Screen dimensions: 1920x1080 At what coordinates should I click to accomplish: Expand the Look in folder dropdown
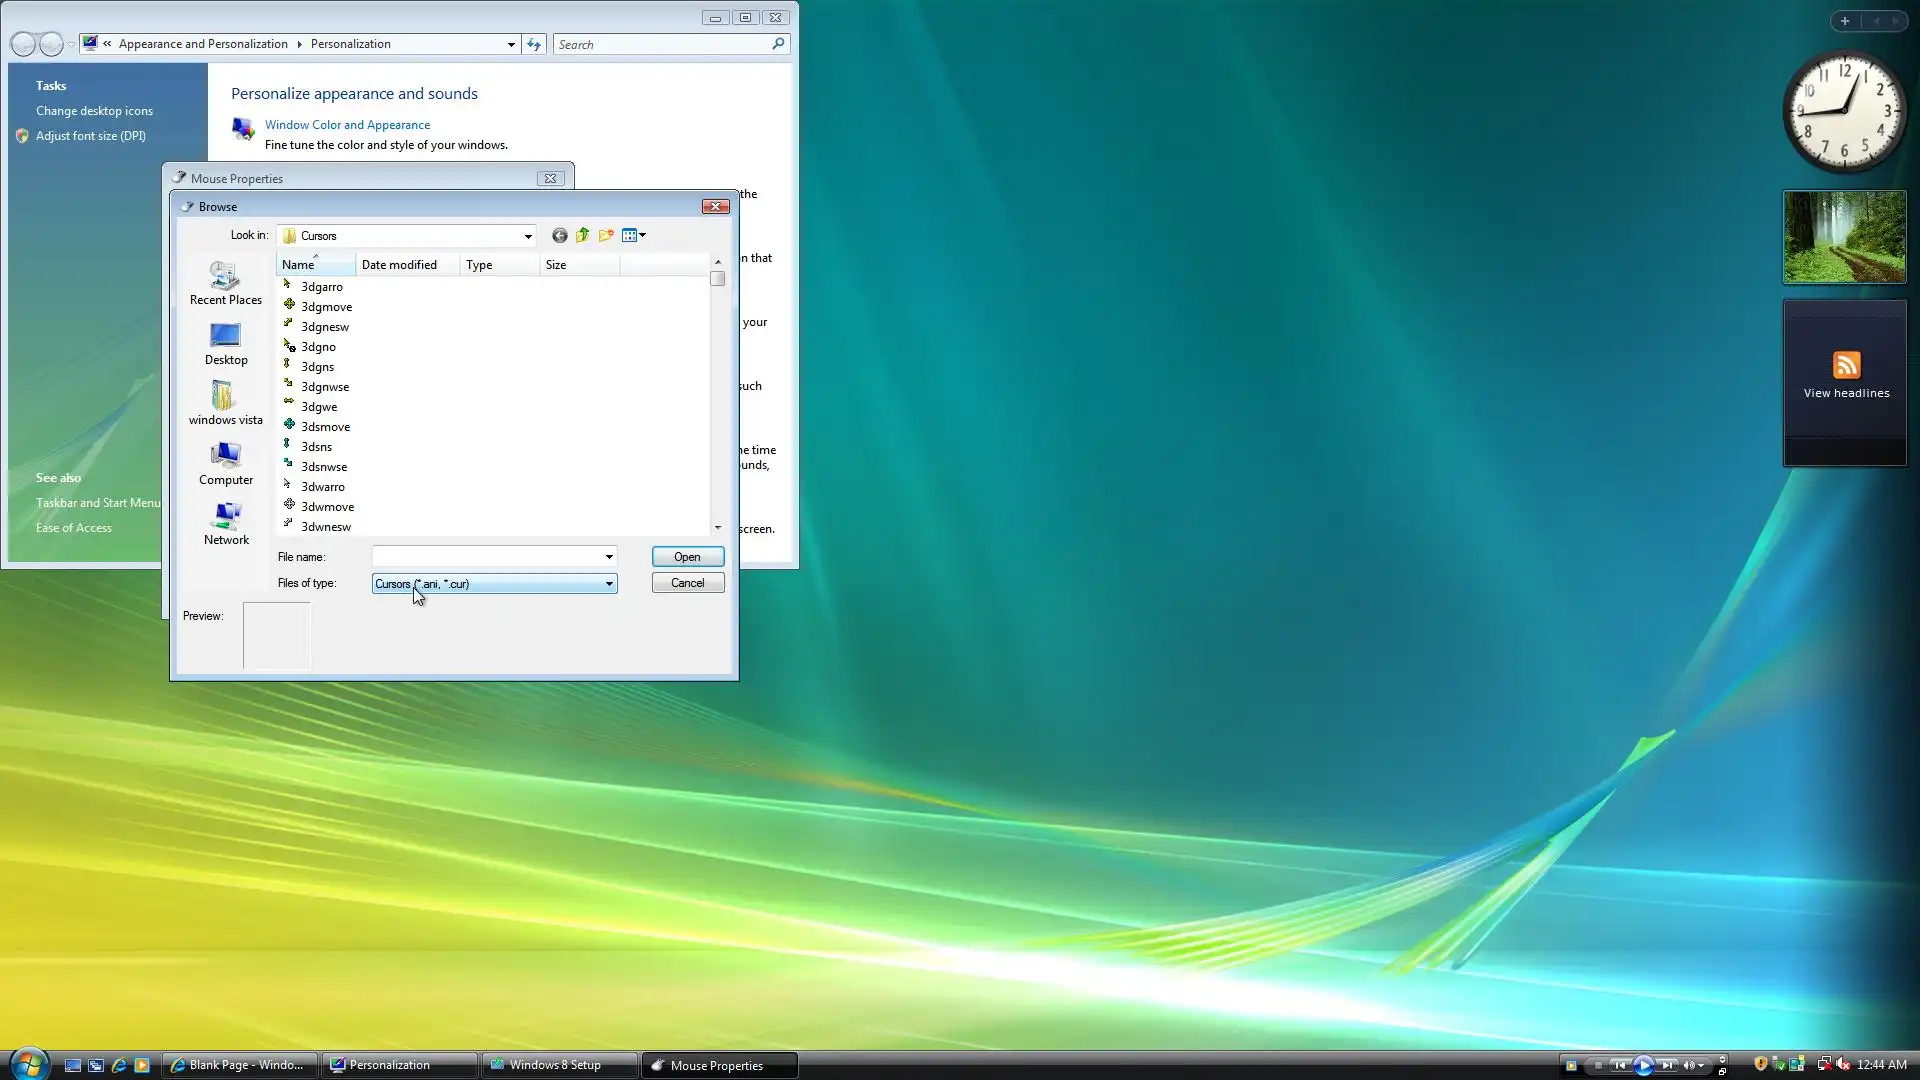coord(528,237)
